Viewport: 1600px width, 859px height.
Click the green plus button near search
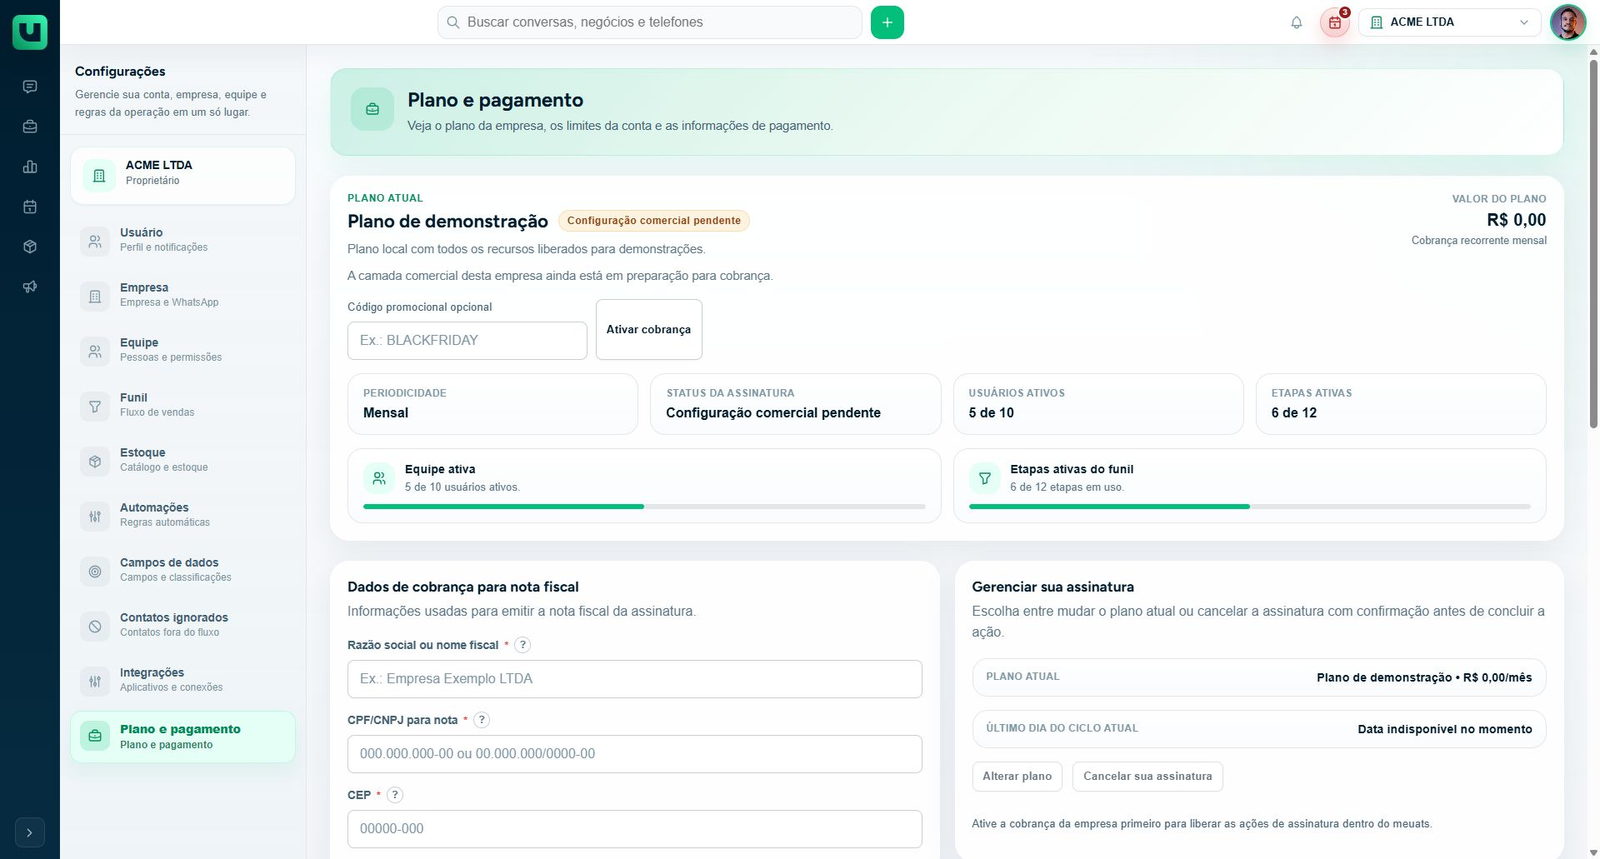pos(887,22)
